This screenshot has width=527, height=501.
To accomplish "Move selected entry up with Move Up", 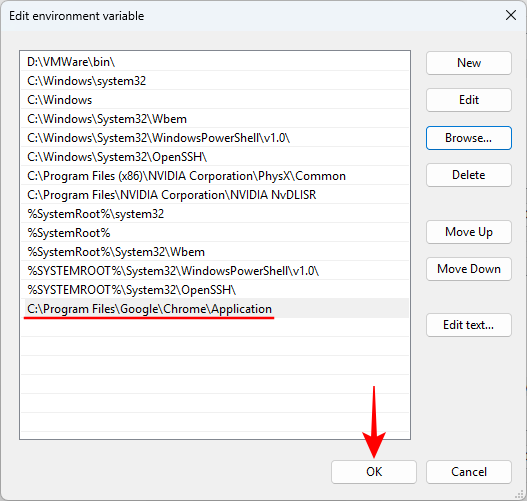I will pyautogui.click(x=469, y=232).
